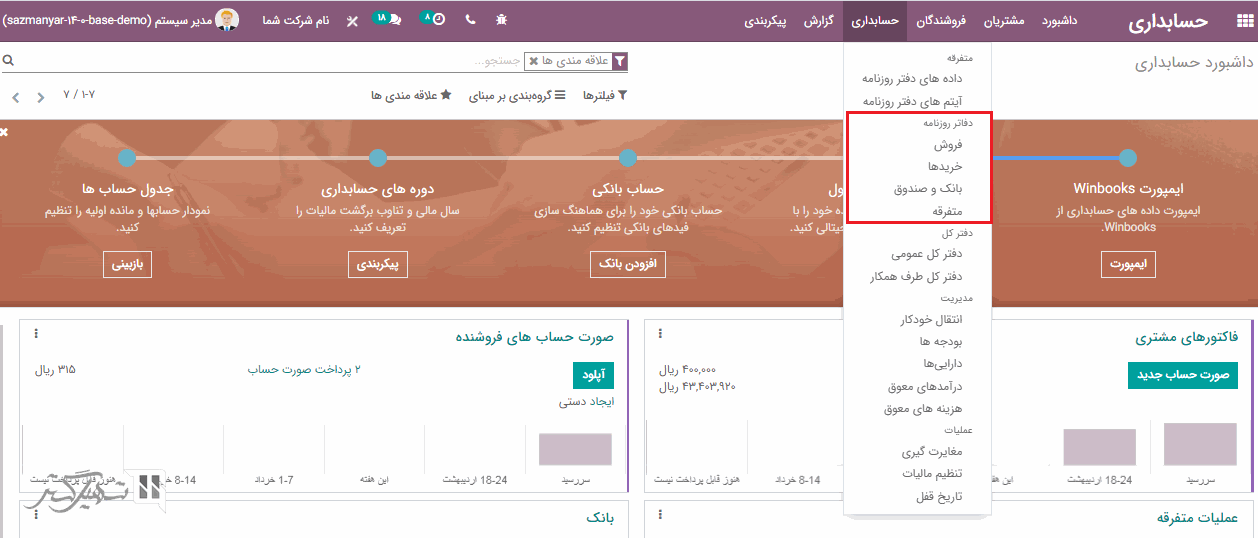Click the صورت حساب جدید button
1258x538 pixels.
click(x=1182, y=375)
